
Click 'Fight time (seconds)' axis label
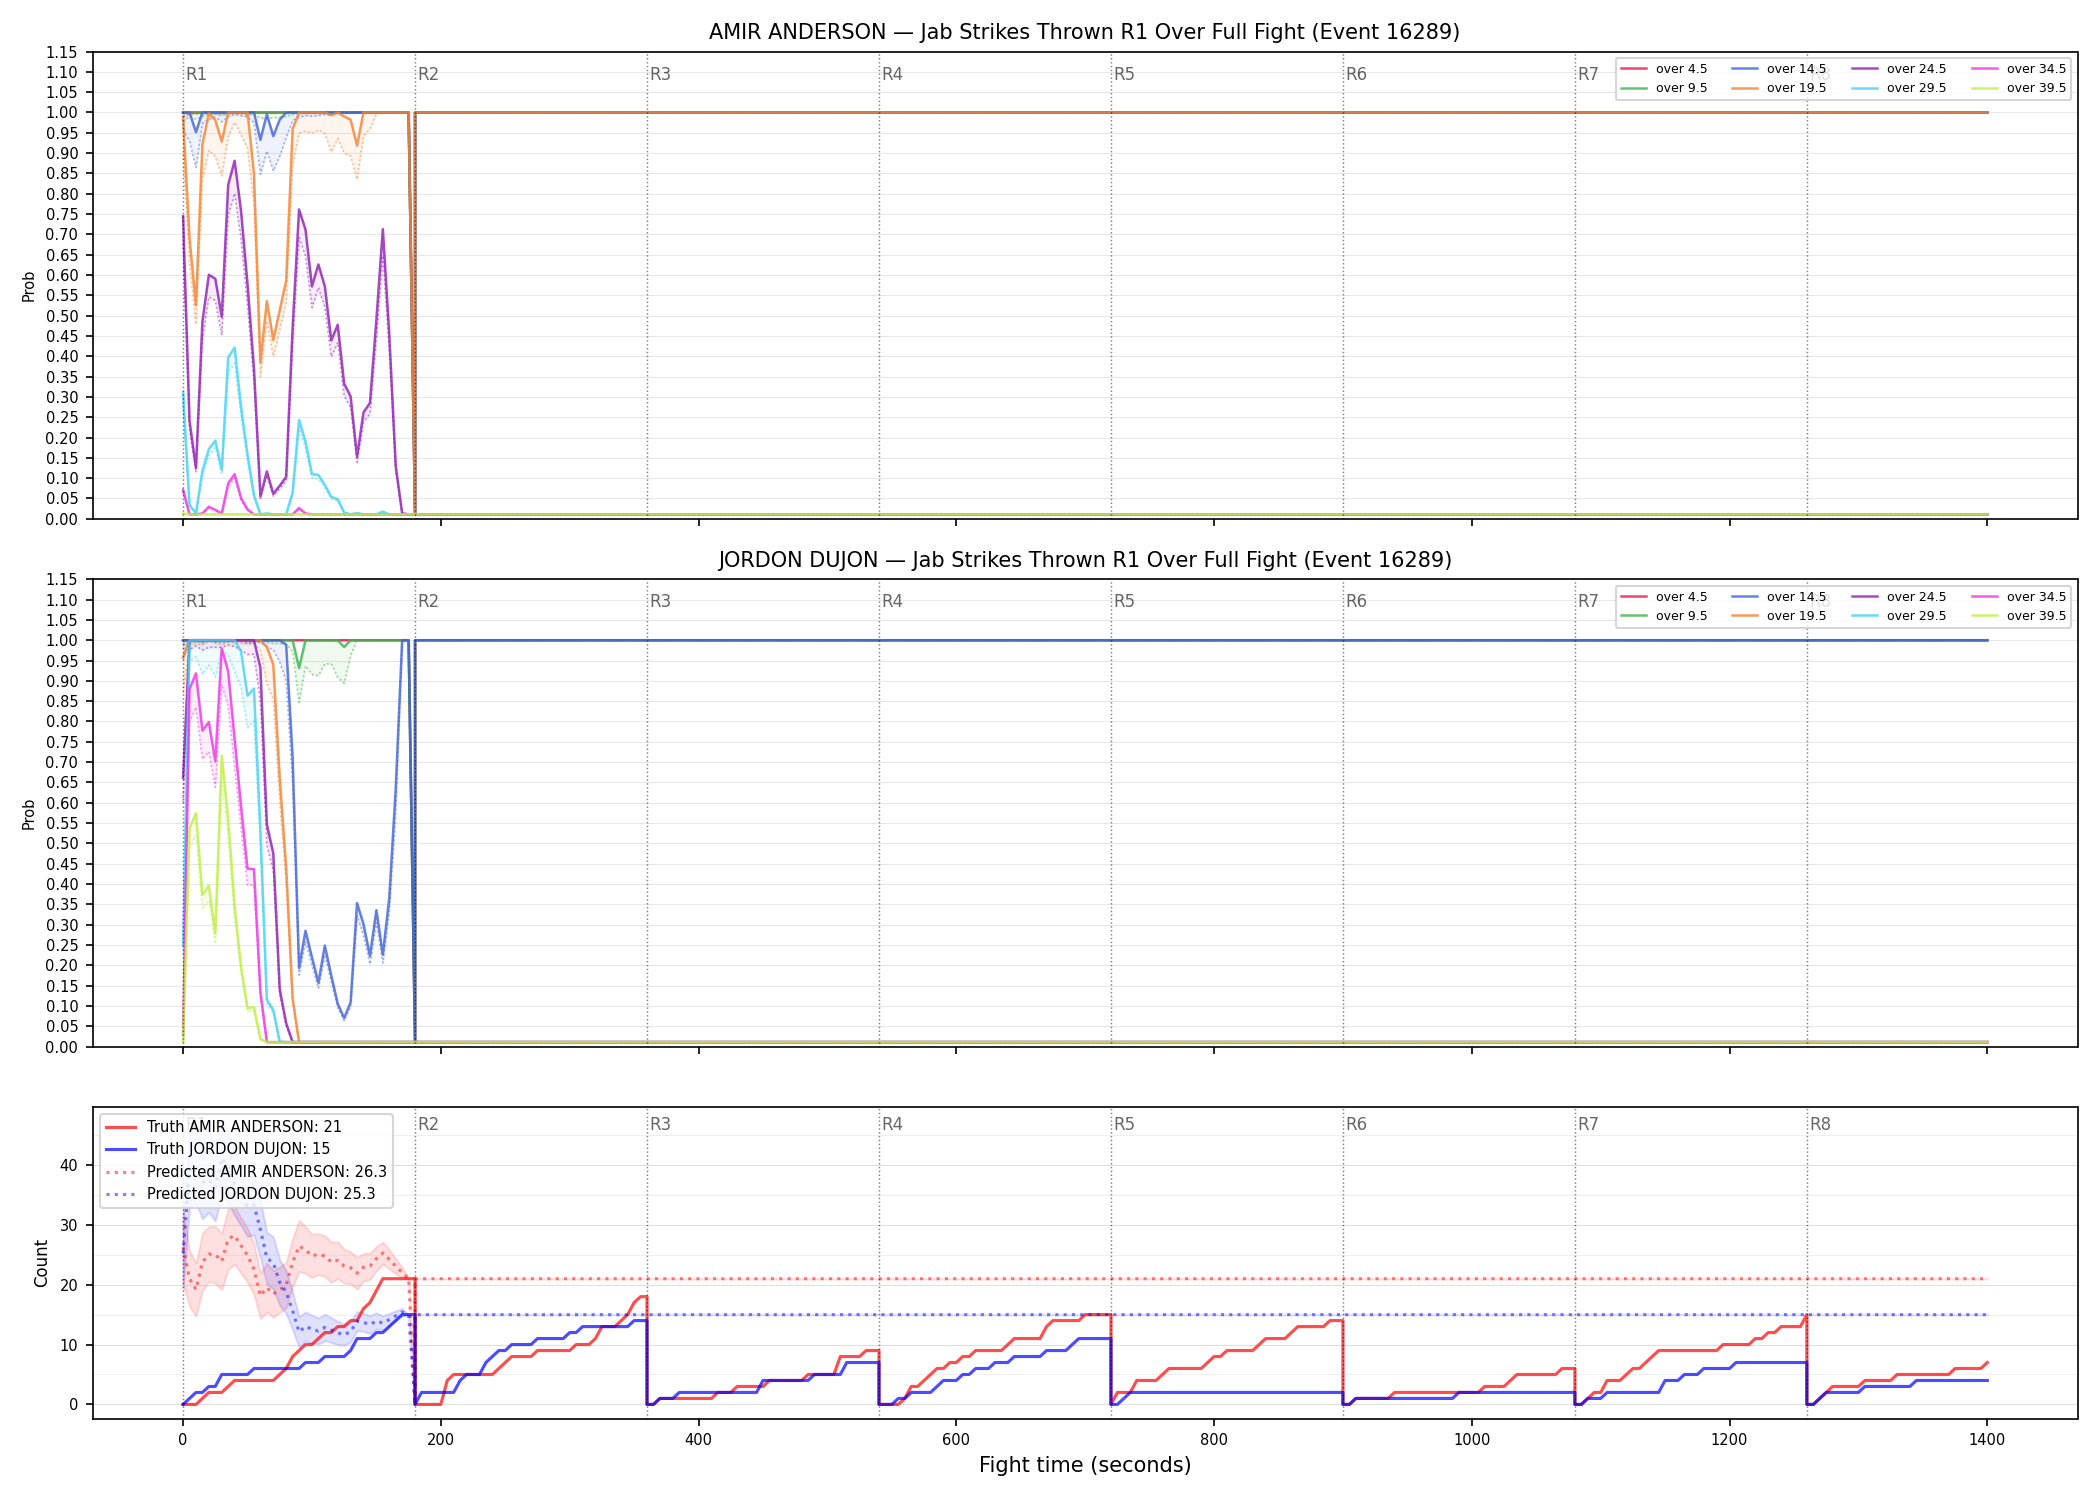click(1085, 1465)
